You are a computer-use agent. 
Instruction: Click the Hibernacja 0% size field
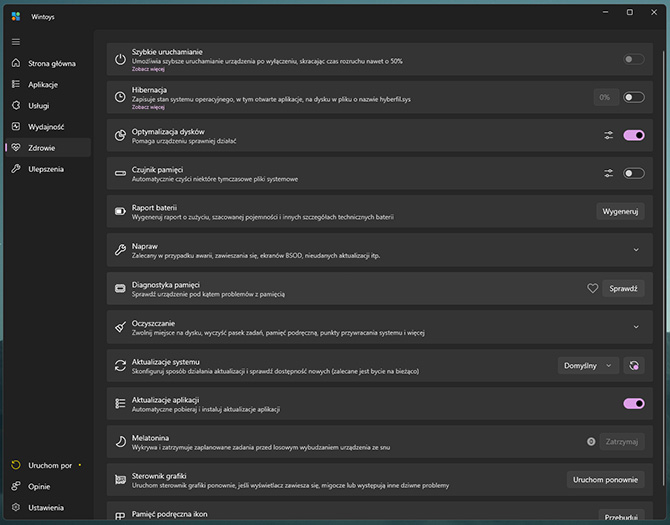pyautogui.click(x=605, y=97)
